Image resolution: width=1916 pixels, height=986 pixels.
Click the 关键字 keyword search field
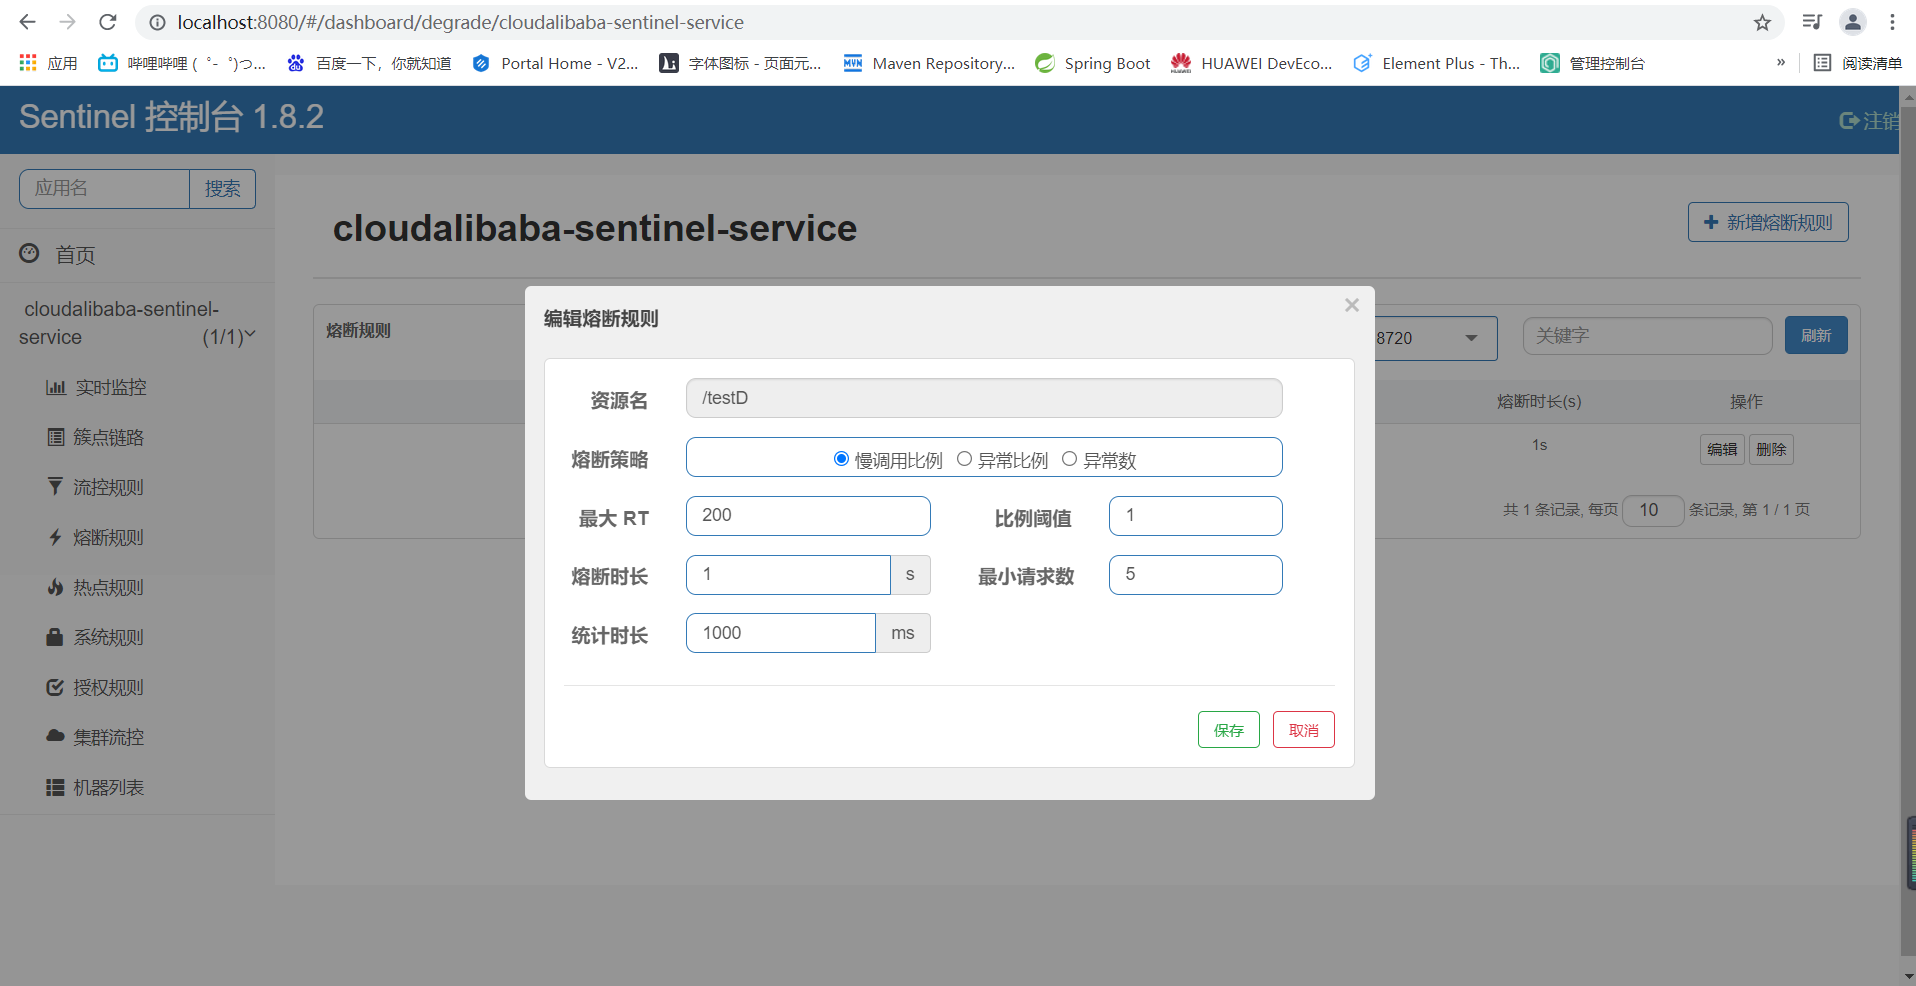(x=1647, y=335)
